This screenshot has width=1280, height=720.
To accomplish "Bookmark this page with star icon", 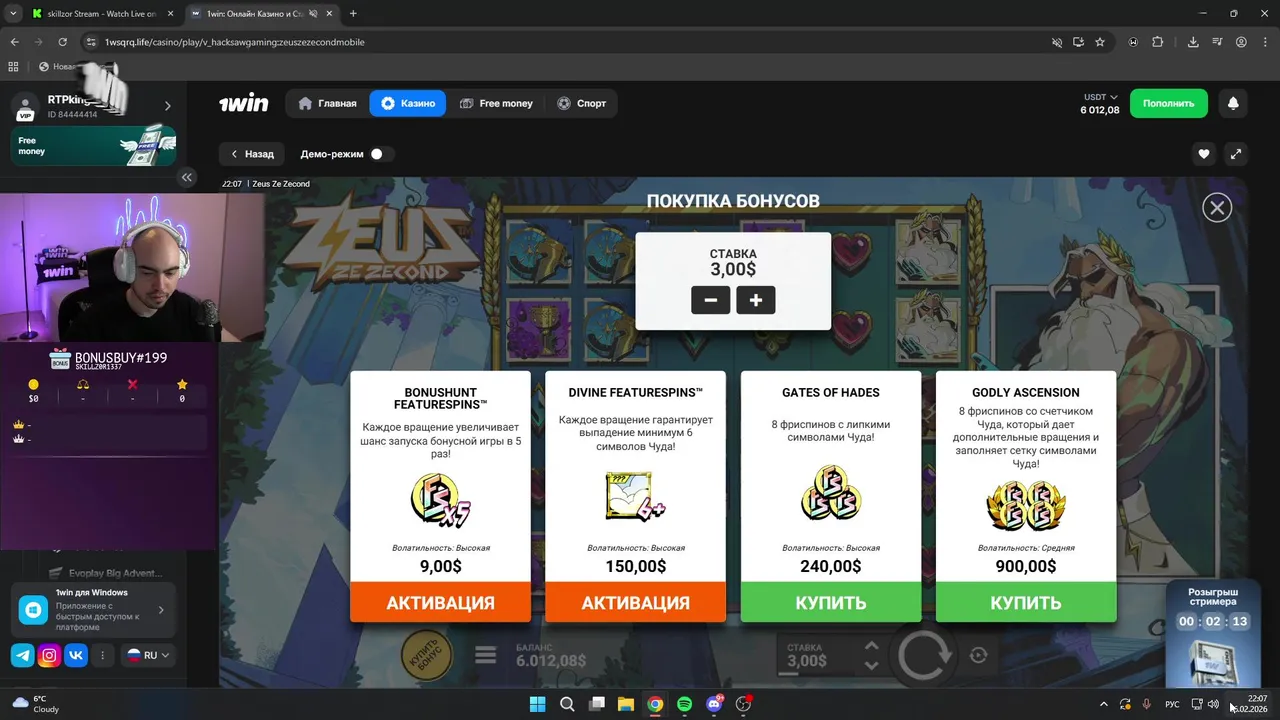I will point(1100,42).
